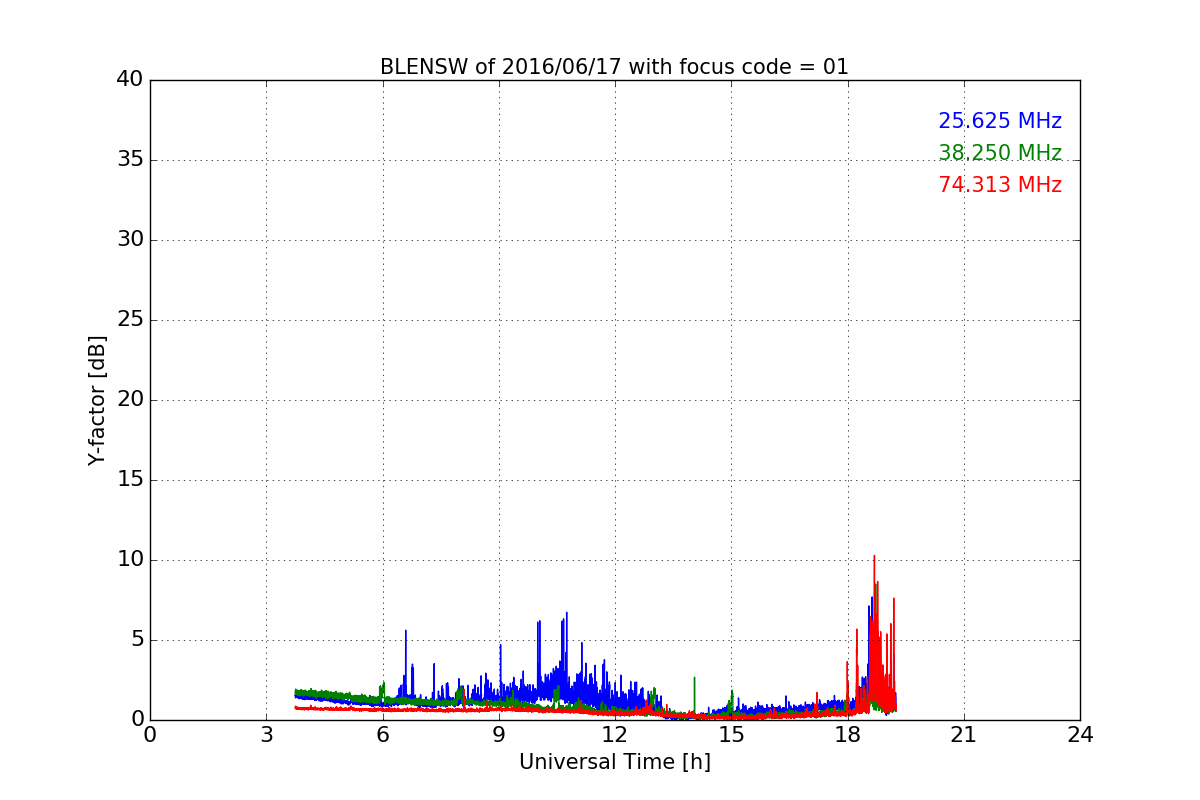Click the plot title "BLENSW of 2016/06/17 with focus code = 01"
1200x800 pixels.
(x=614, y=67)
